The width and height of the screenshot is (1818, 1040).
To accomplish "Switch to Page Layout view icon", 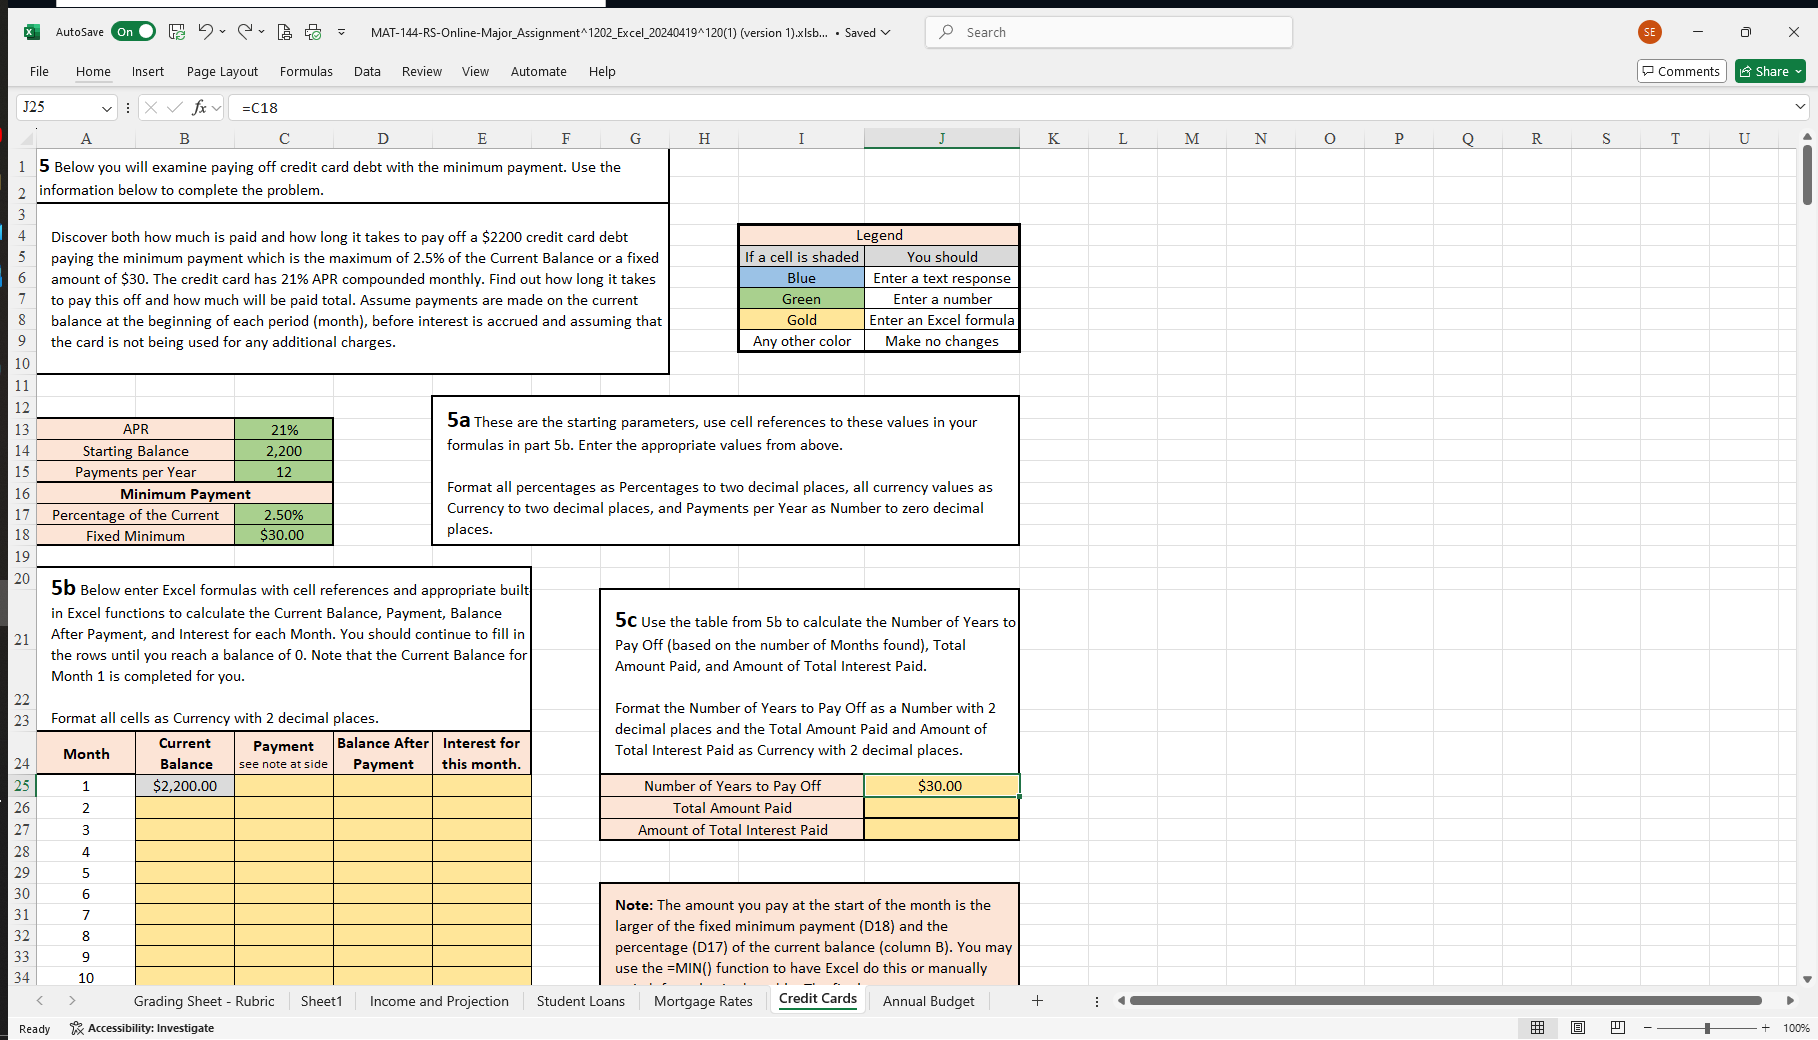I will click(1578, 1028).
